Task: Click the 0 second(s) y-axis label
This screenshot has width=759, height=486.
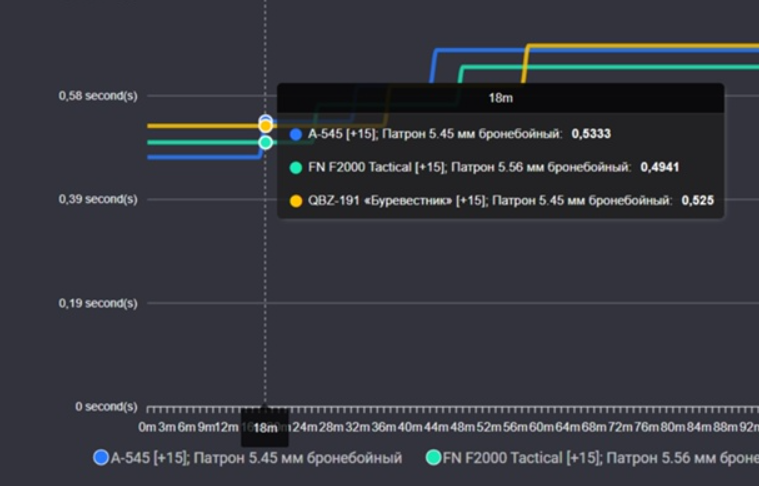Action: pyautogui.click(x=106, y=407)
